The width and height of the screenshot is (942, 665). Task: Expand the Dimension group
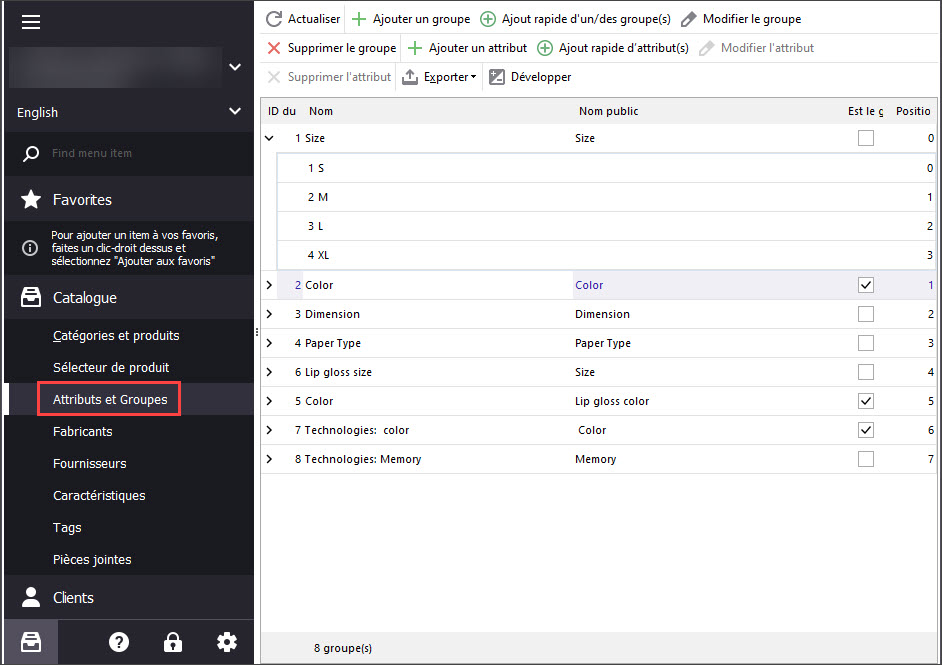point(269,314)
